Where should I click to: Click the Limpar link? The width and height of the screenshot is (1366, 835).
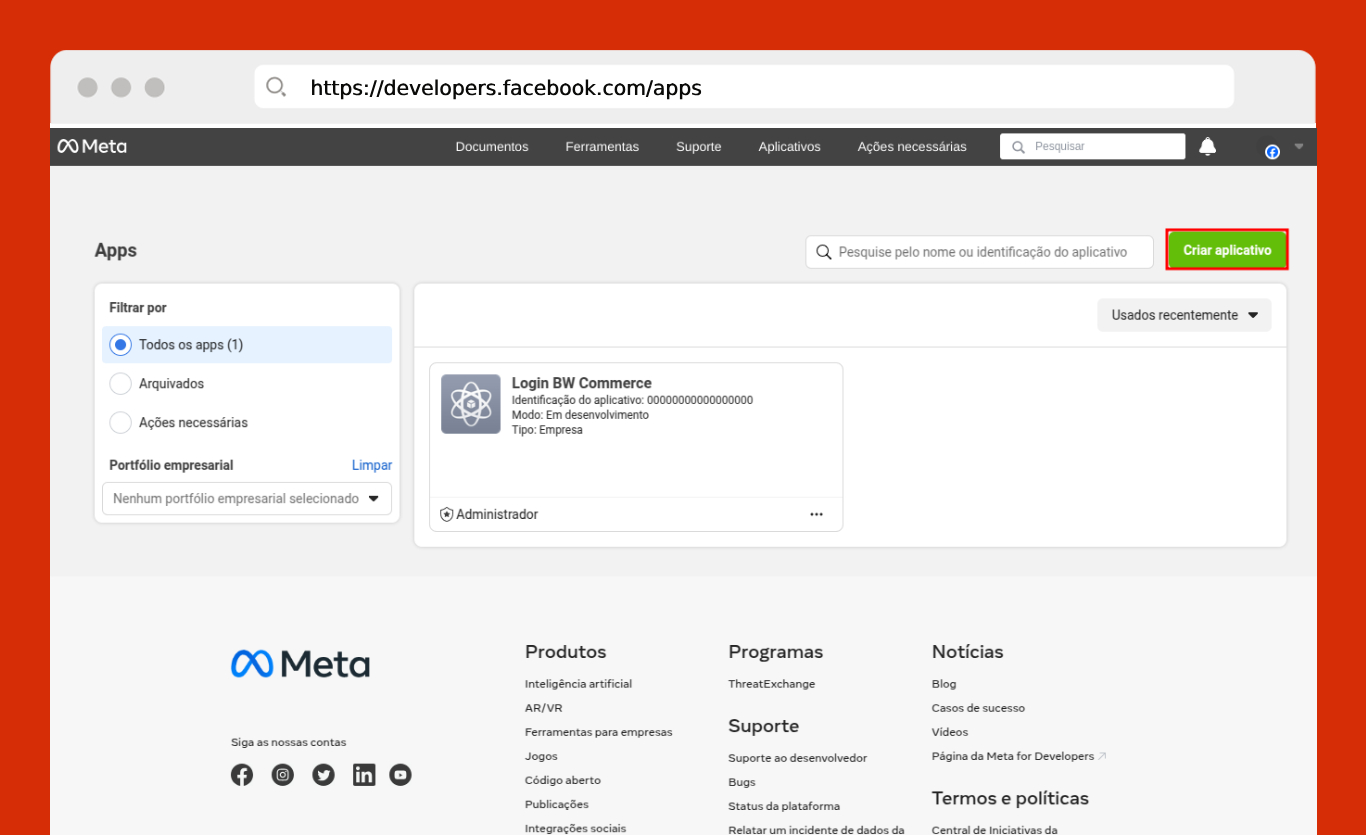pos(372,466)
